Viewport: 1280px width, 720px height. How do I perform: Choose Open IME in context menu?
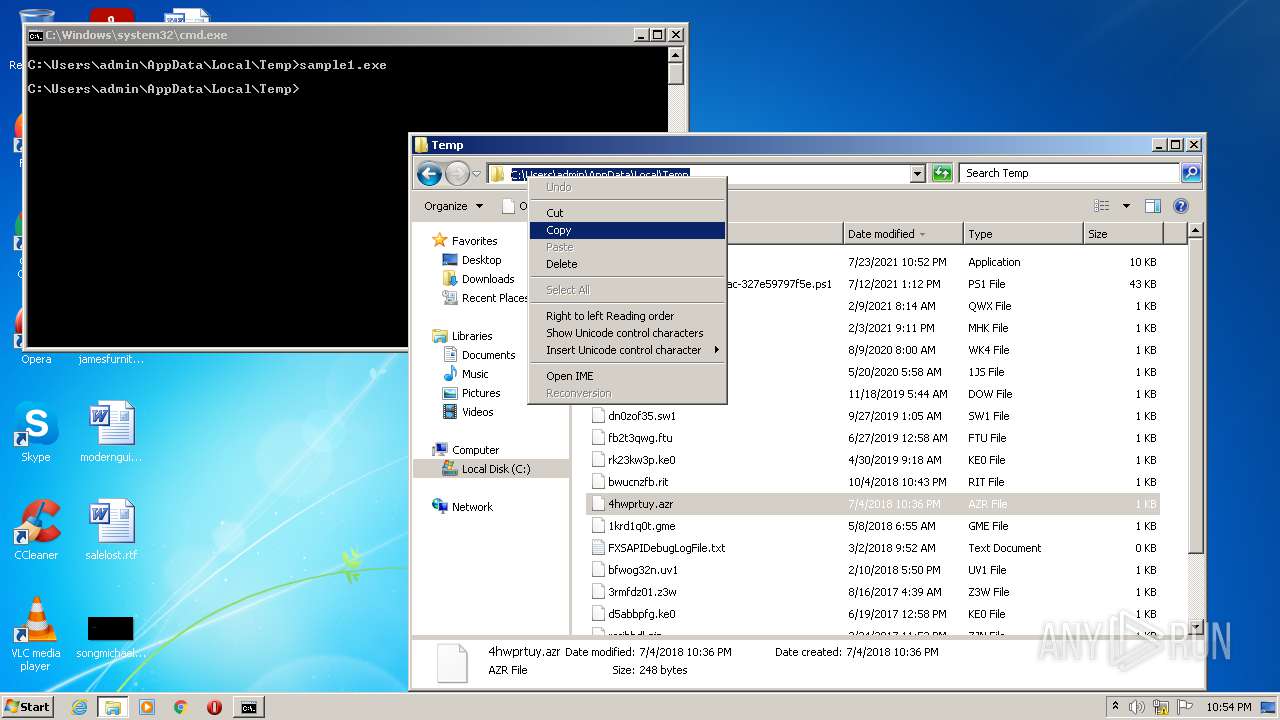click(627, 376)
